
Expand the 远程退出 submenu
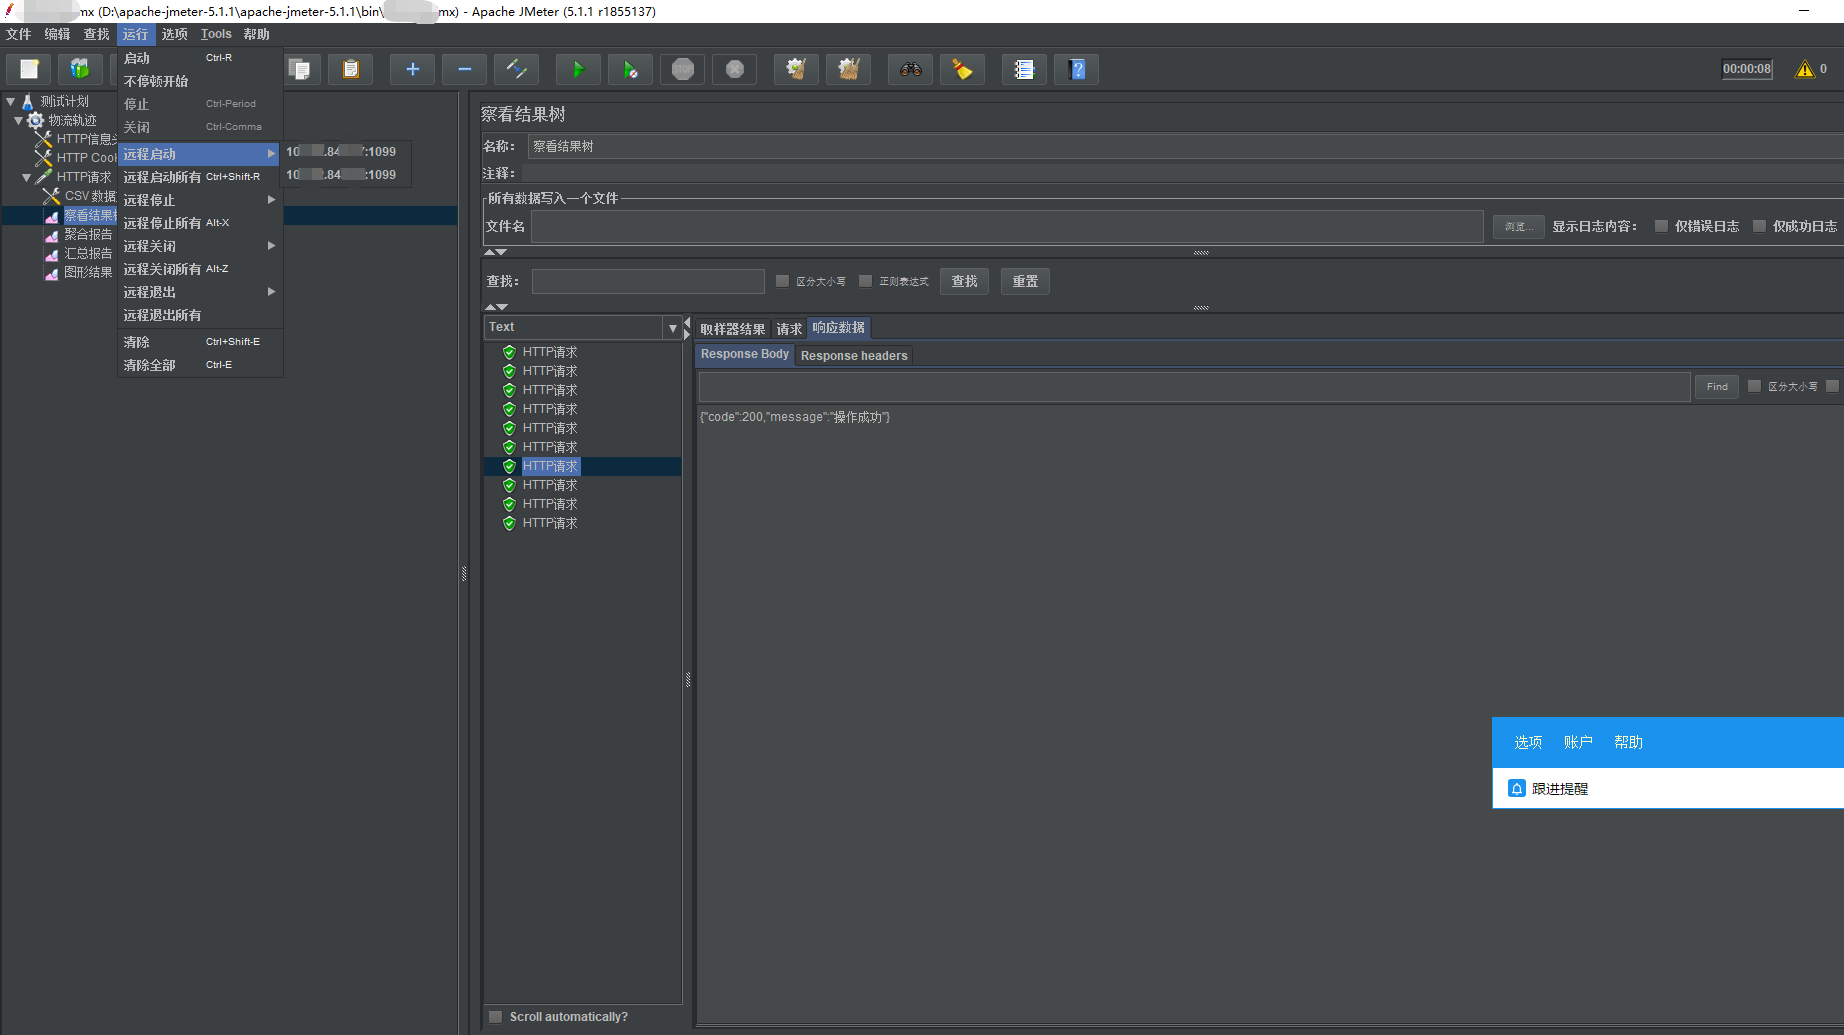click(x=199, y=292)
